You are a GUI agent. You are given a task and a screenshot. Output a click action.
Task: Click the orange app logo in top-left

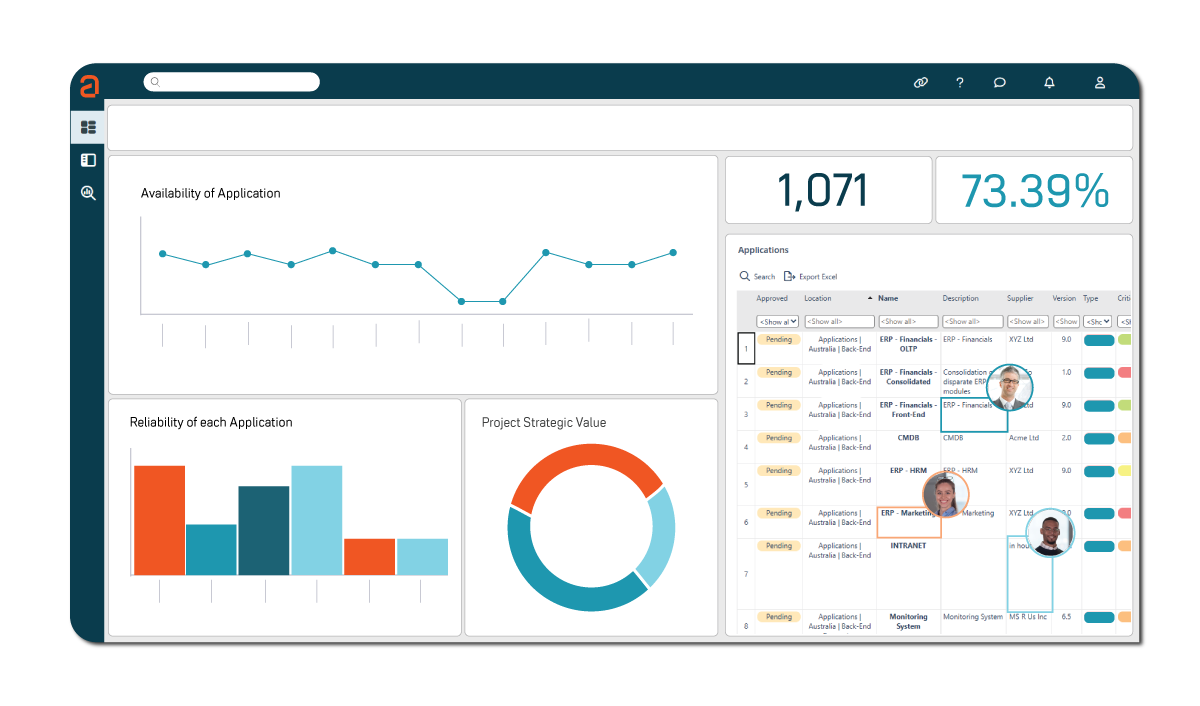pos(90,87)
